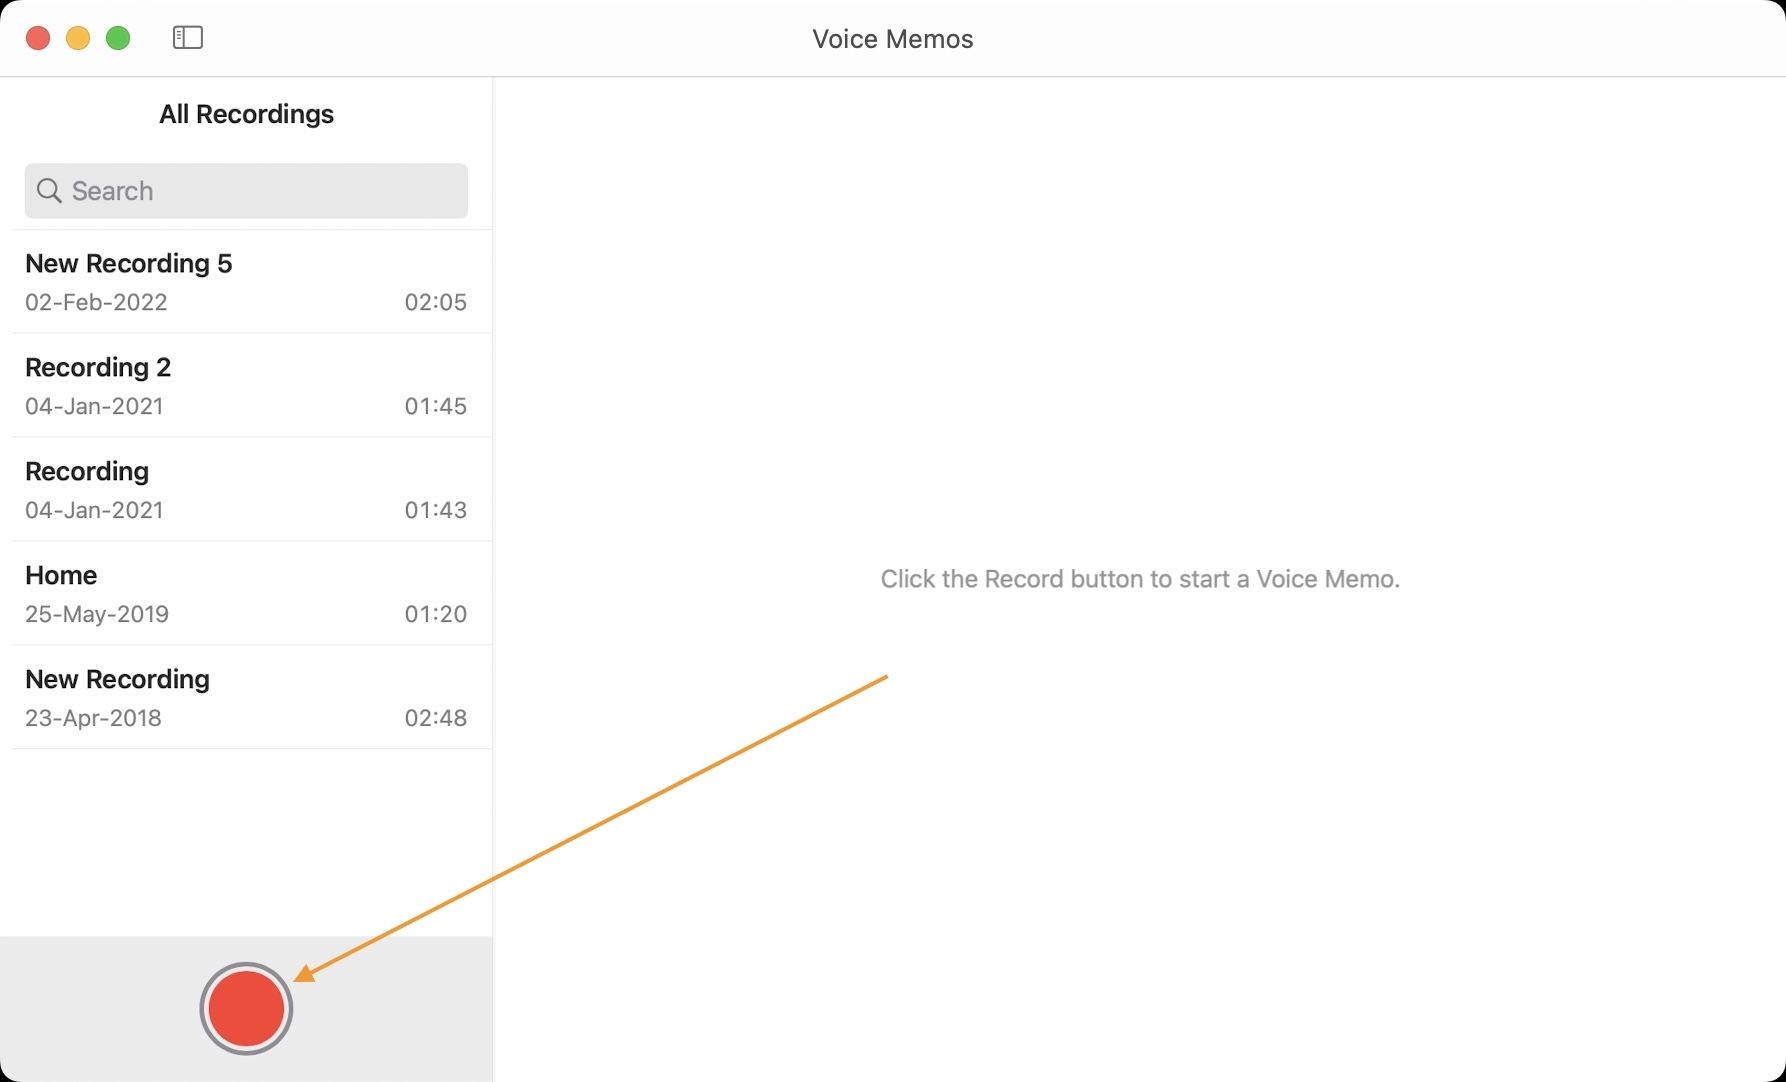This screenshot has width=1786, height=1082.
Task: Click the record hint text in main pane
Action: coord(1139,579)
